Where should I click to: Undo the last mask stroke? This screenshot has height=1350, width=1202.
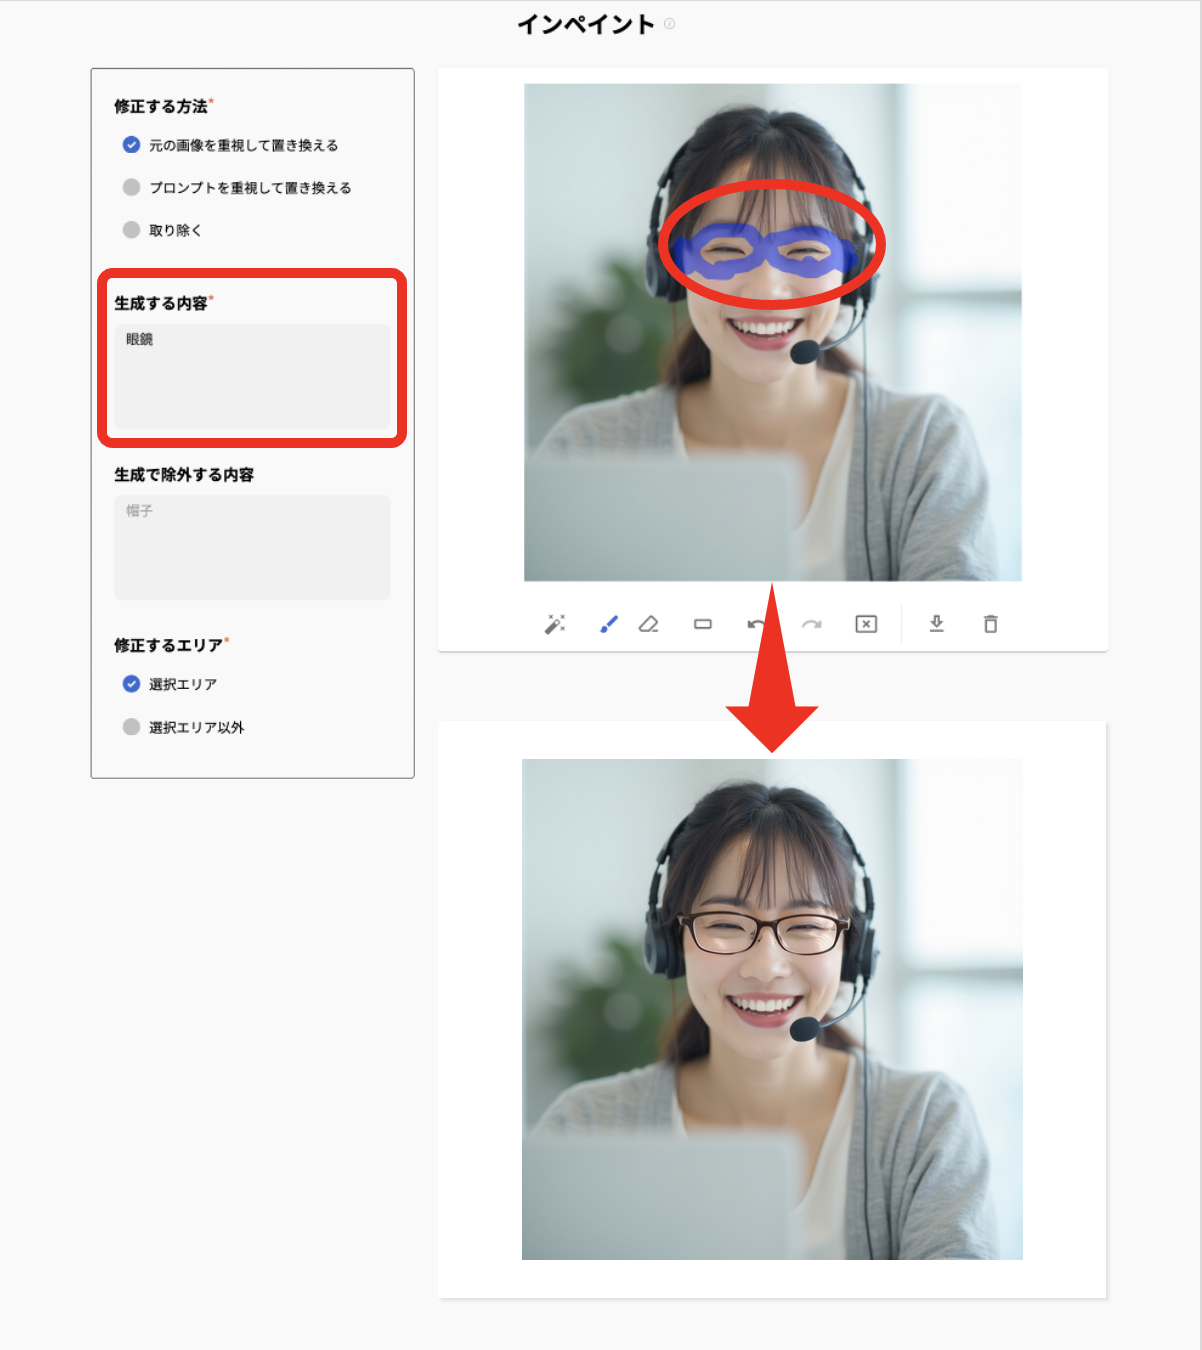[756, 624]
